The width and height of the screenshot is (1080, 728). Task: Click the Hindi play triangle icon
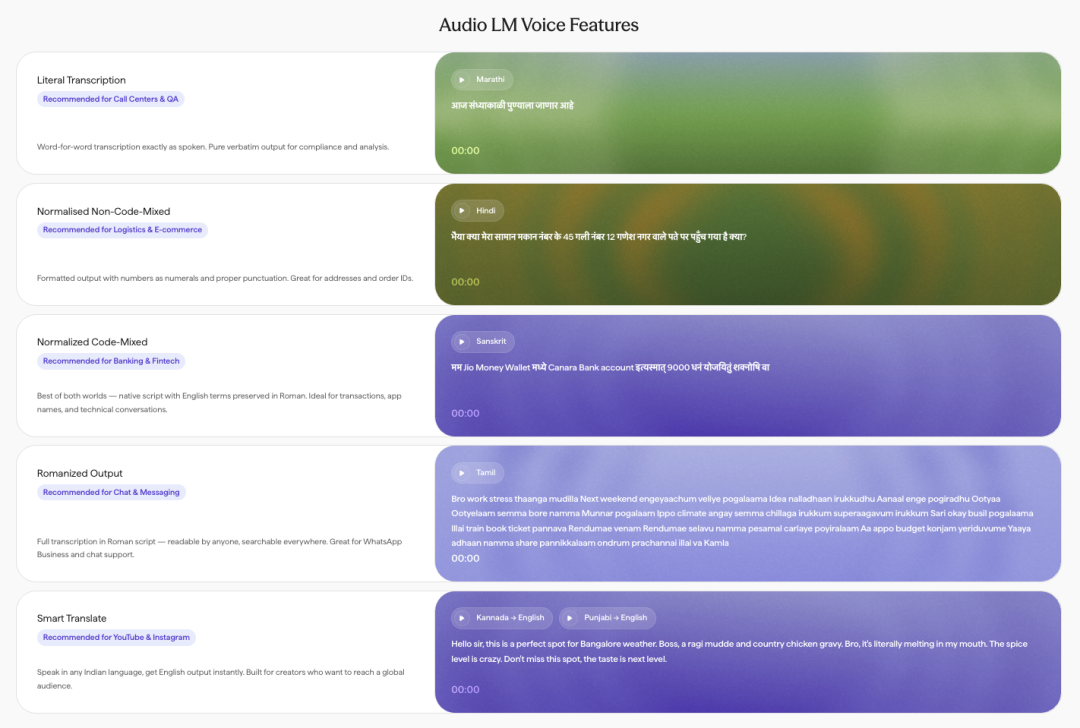pos(461,211)
